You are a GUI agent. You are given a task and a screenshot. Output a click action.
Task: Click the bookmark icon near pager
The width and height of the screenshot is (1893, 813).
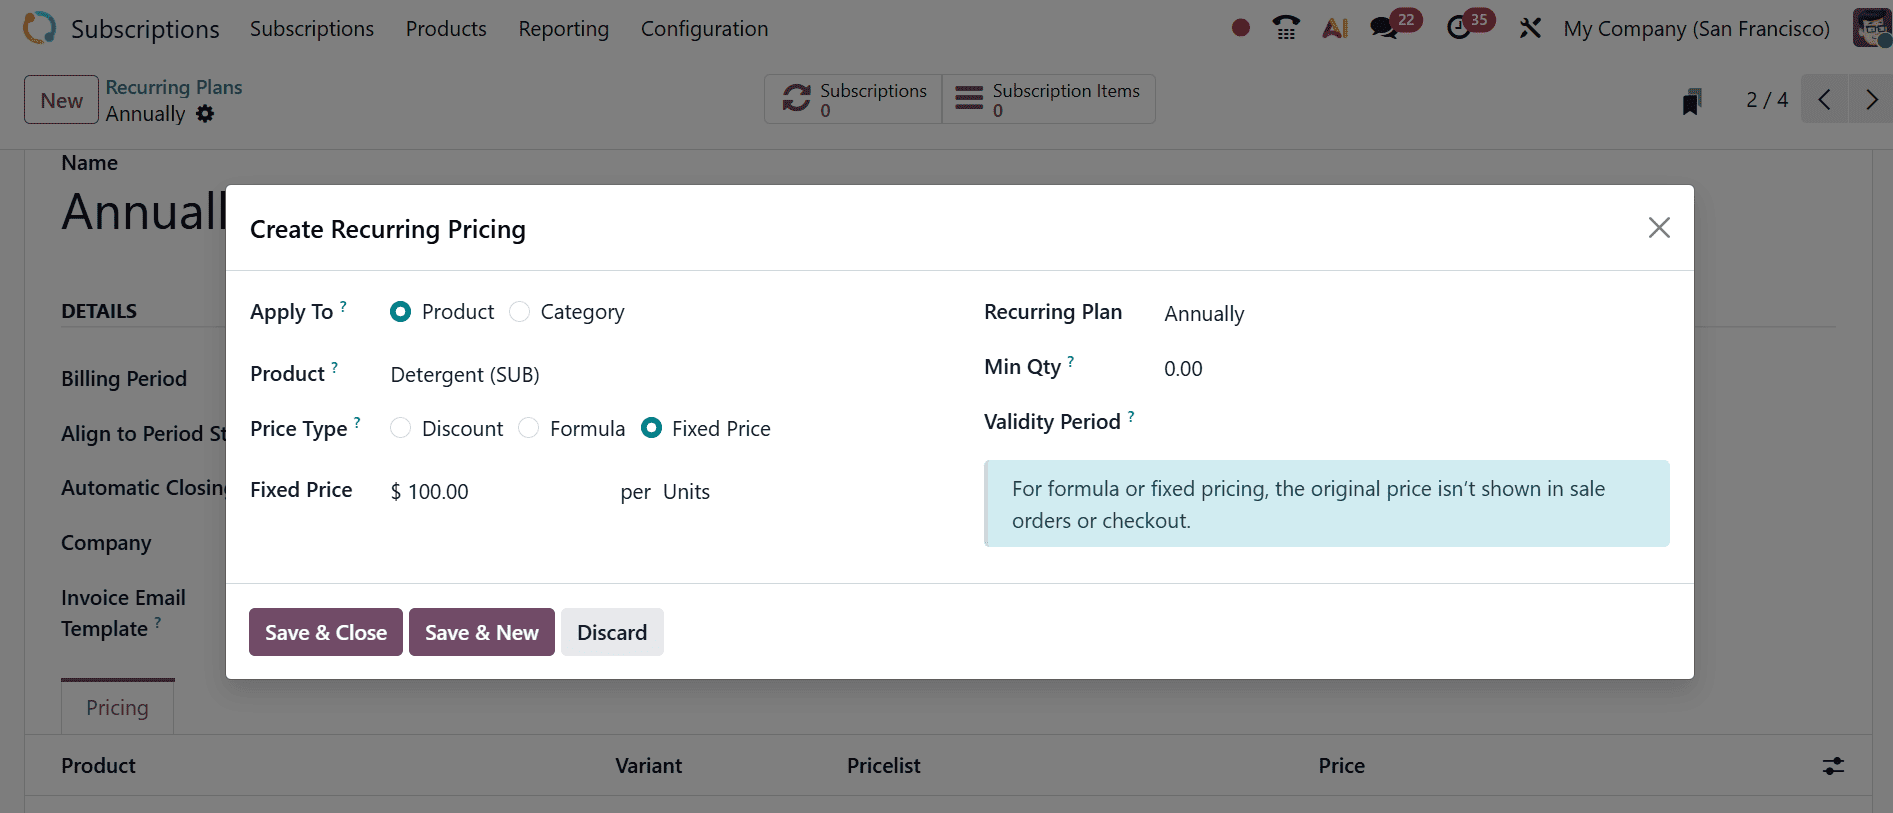tap(1692, 101)
